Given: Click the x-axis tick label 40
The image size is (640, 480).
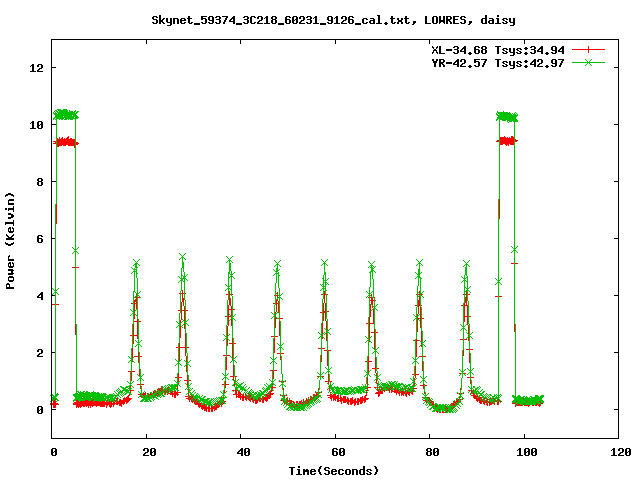Looking at the screenshot, I should pos(243,452).
